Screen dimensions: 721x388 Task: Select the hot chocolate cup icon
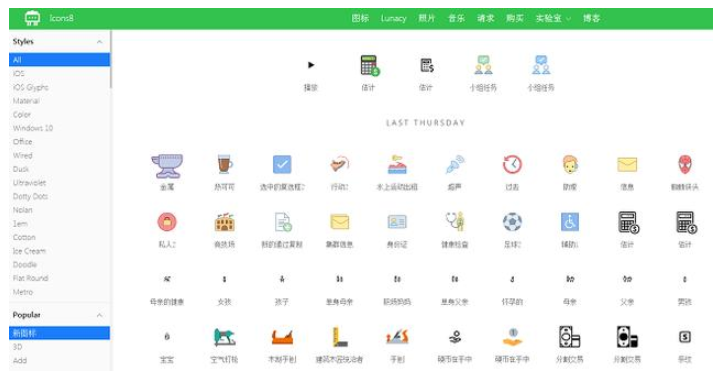click(224, 165)
